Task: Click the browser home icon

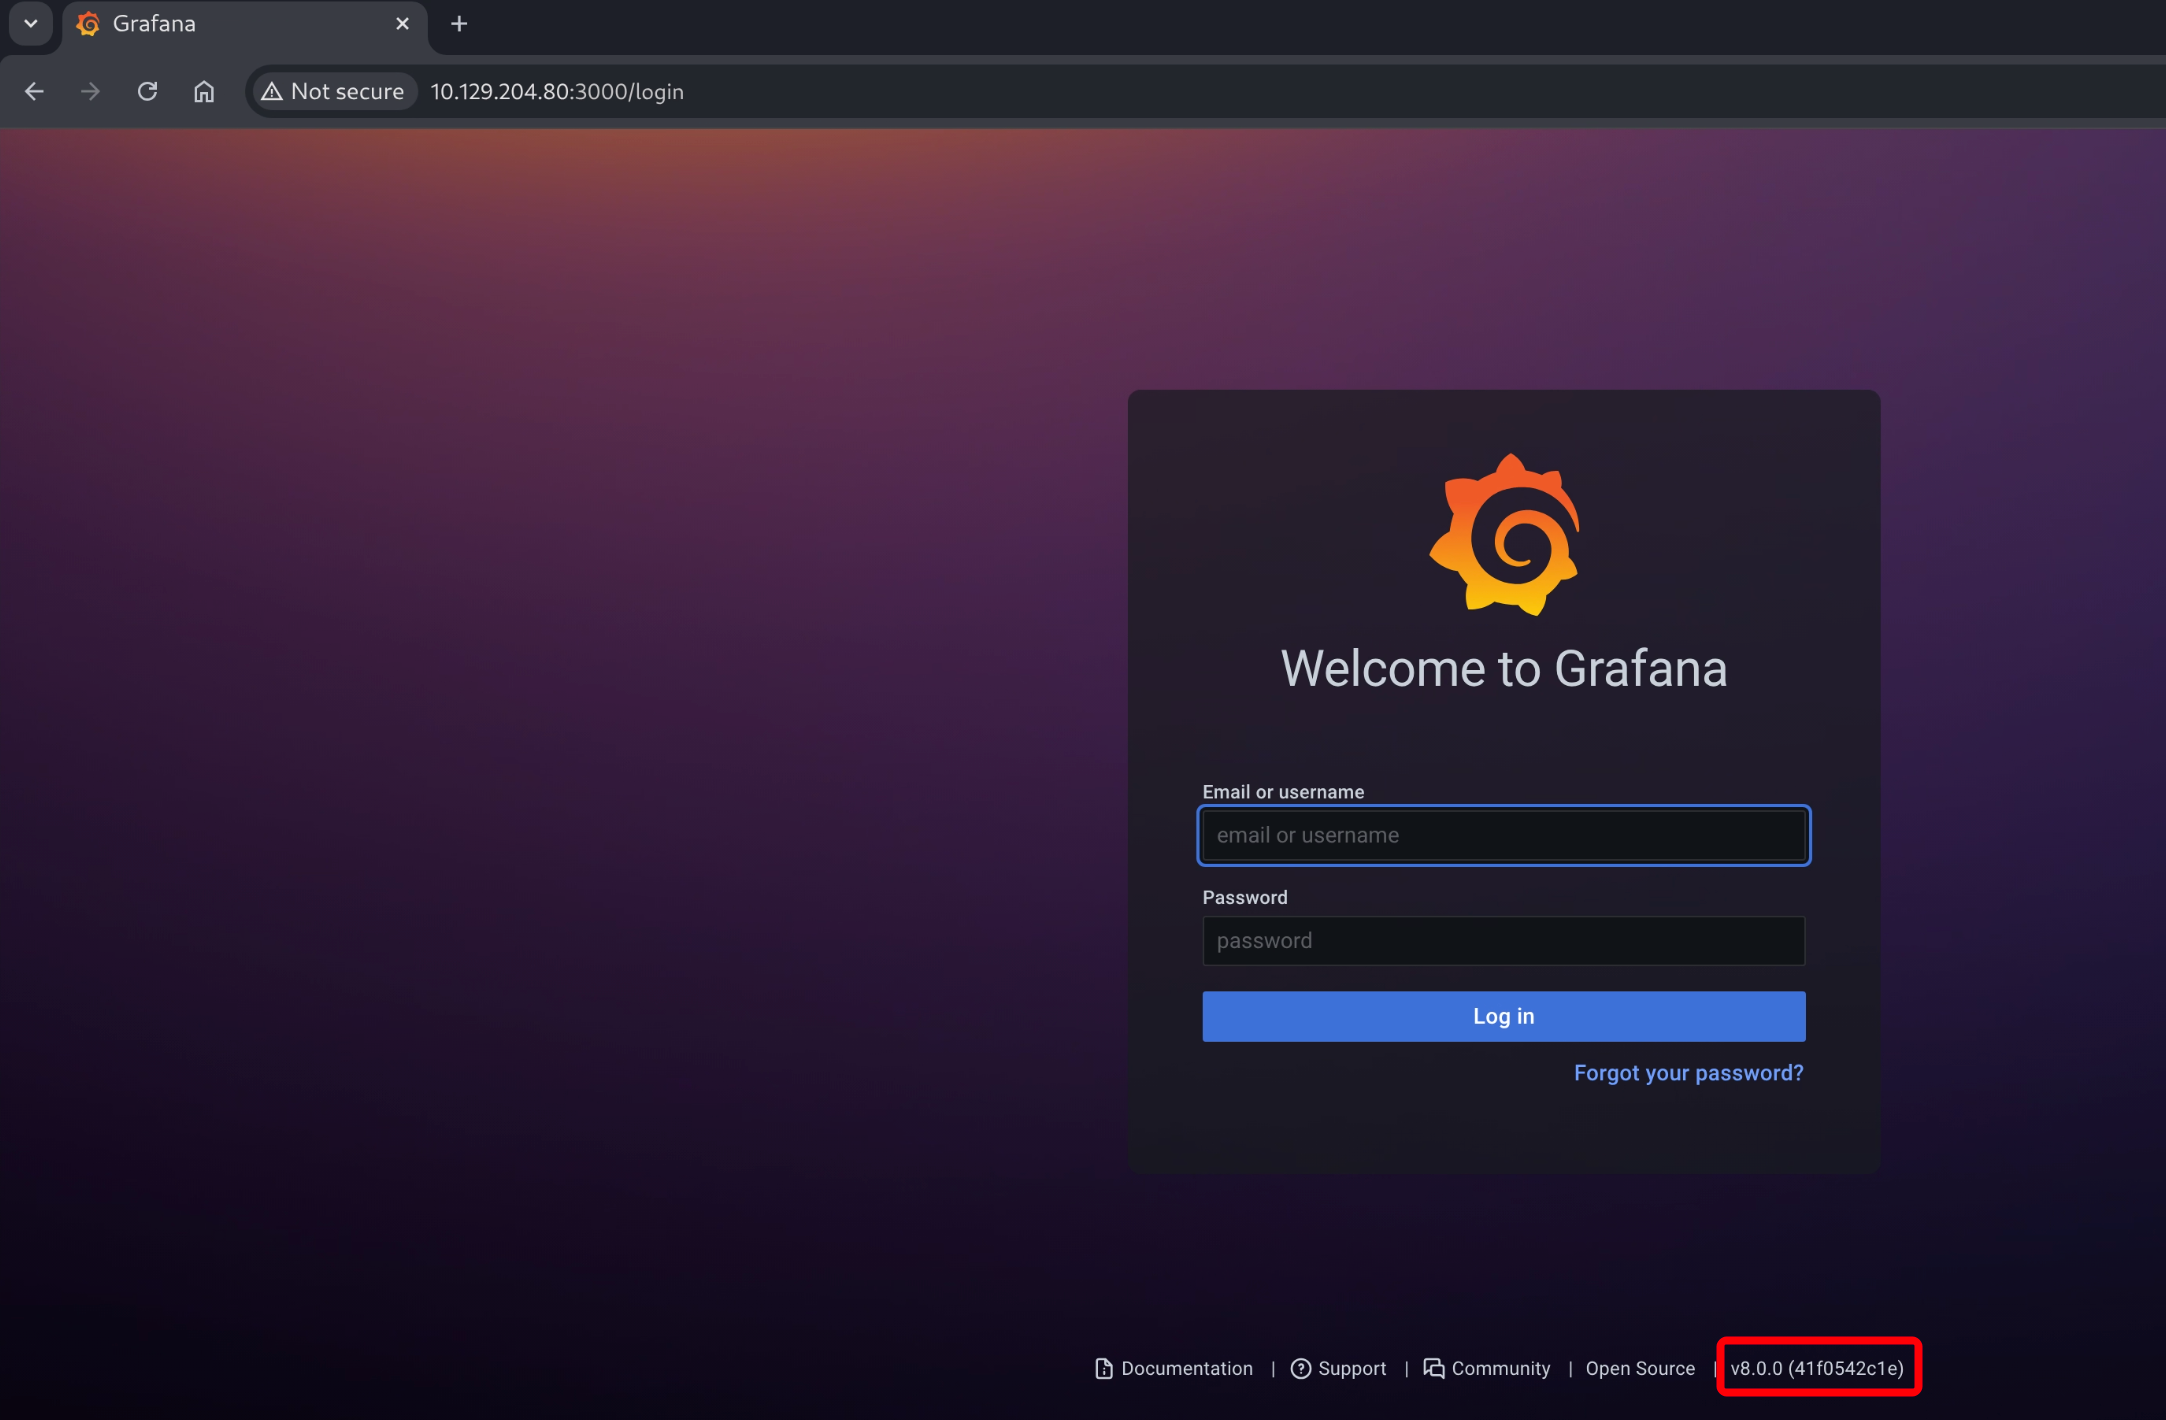Action: point(204,92)
